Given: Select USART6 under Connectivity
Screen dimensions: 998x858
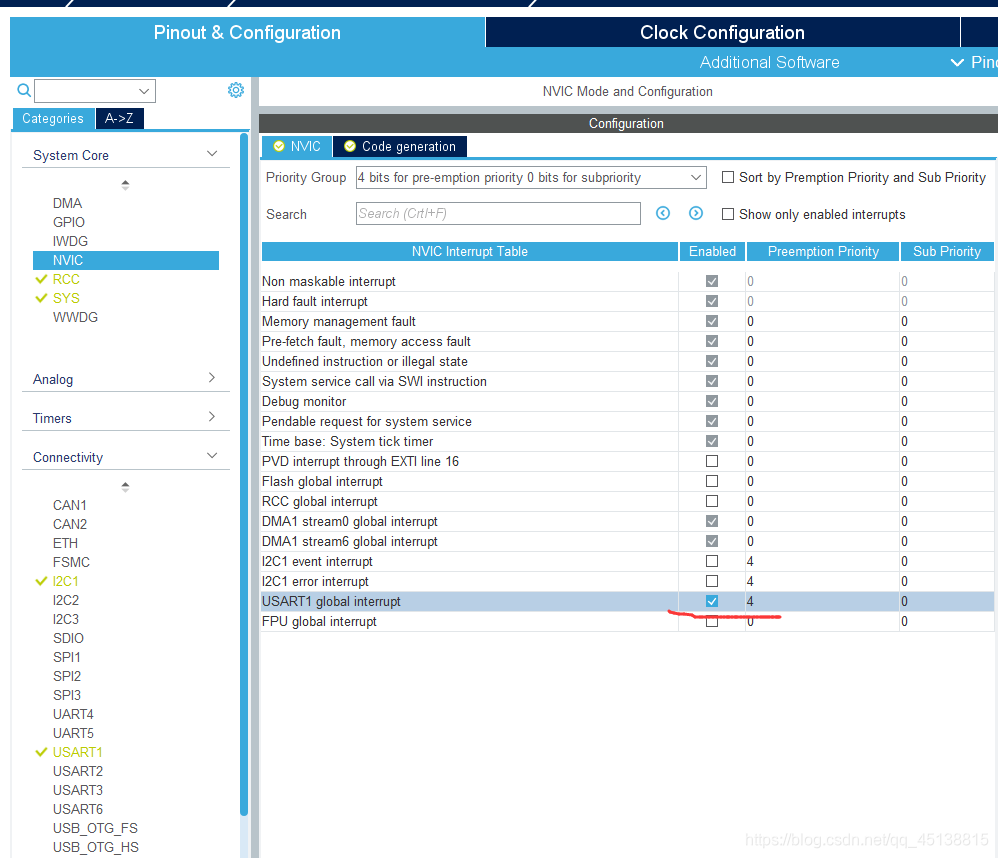Looking at the screenshot, I should (78, 809).
